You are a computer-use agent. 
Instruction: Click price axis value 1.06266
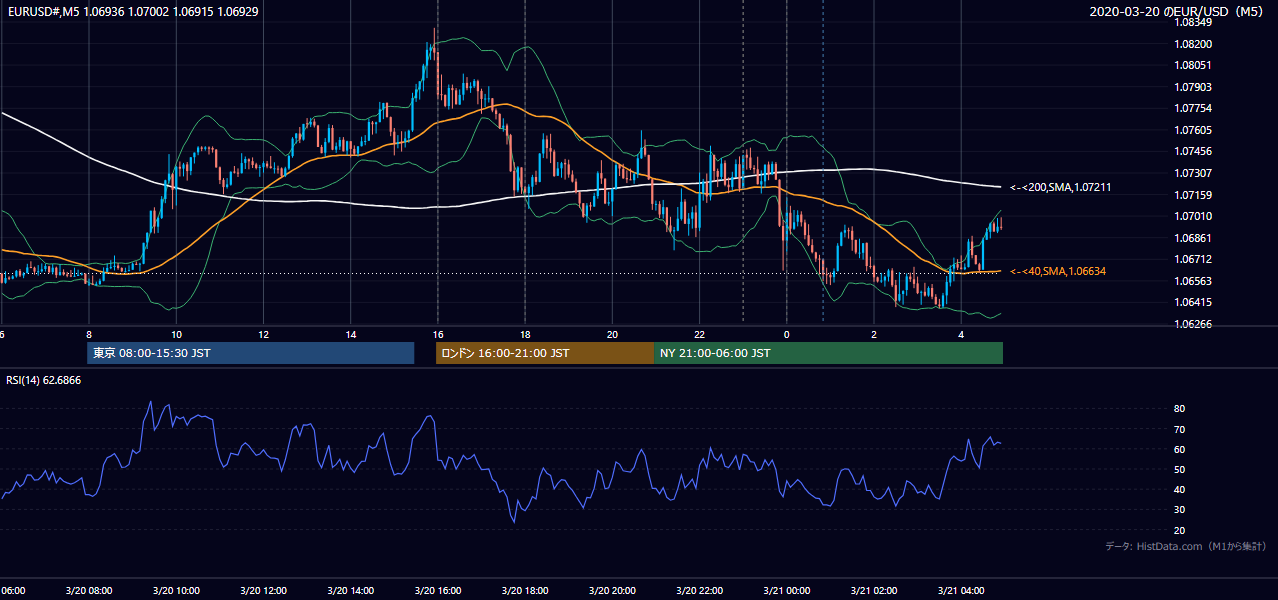click(1195, 324)
